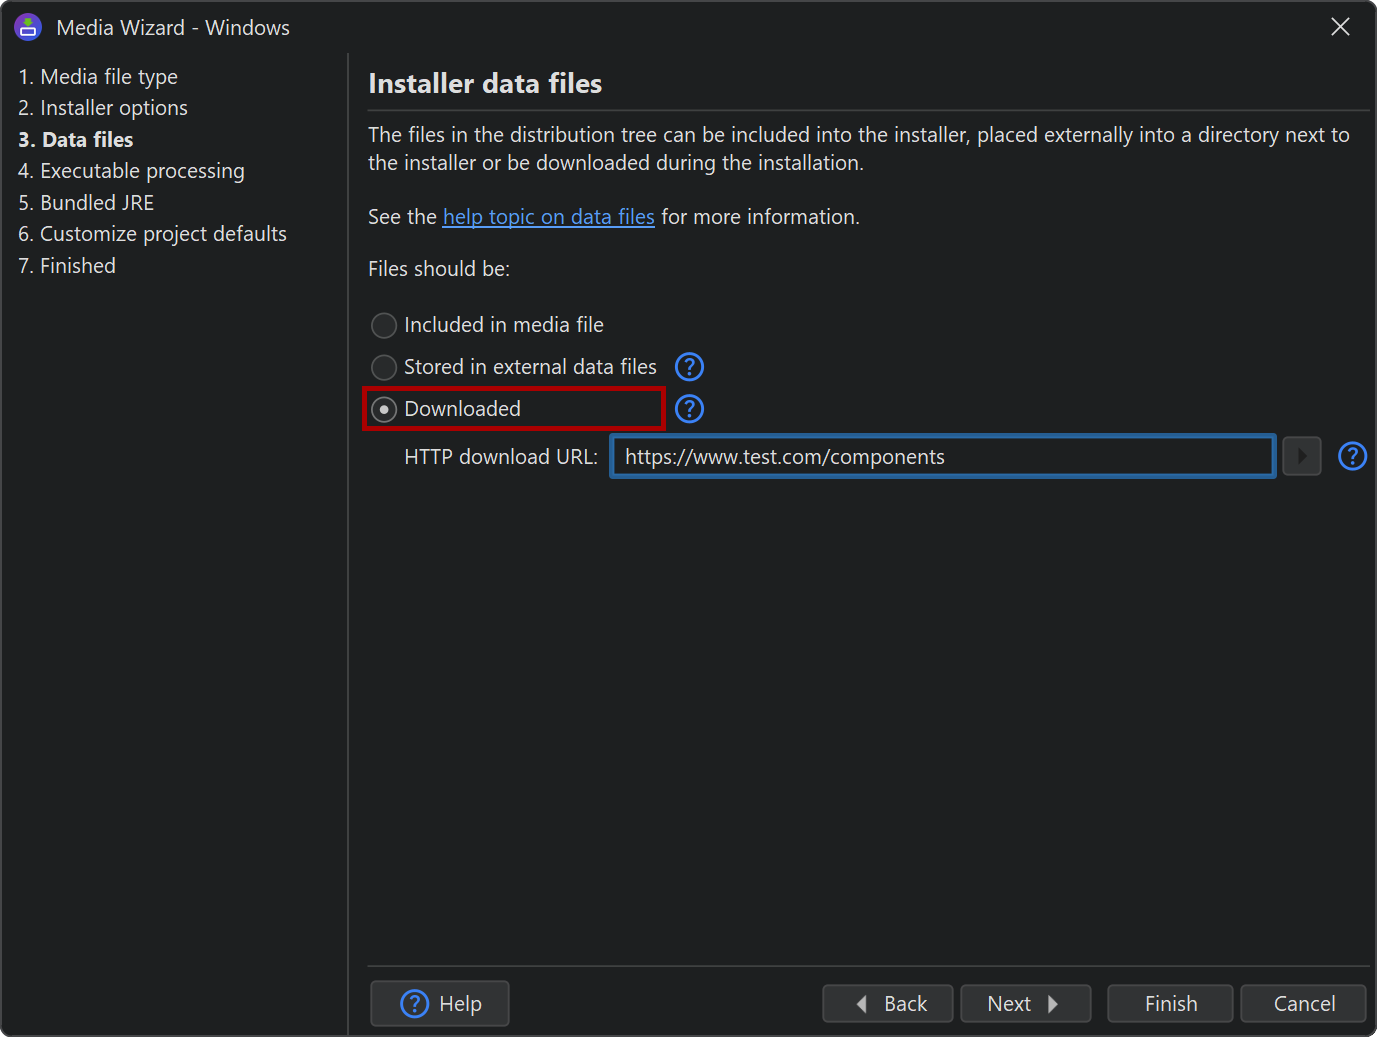Switch to Bundled JRE step
Viewport: 1377px width, 1037px height.
(x=86, y=203)
